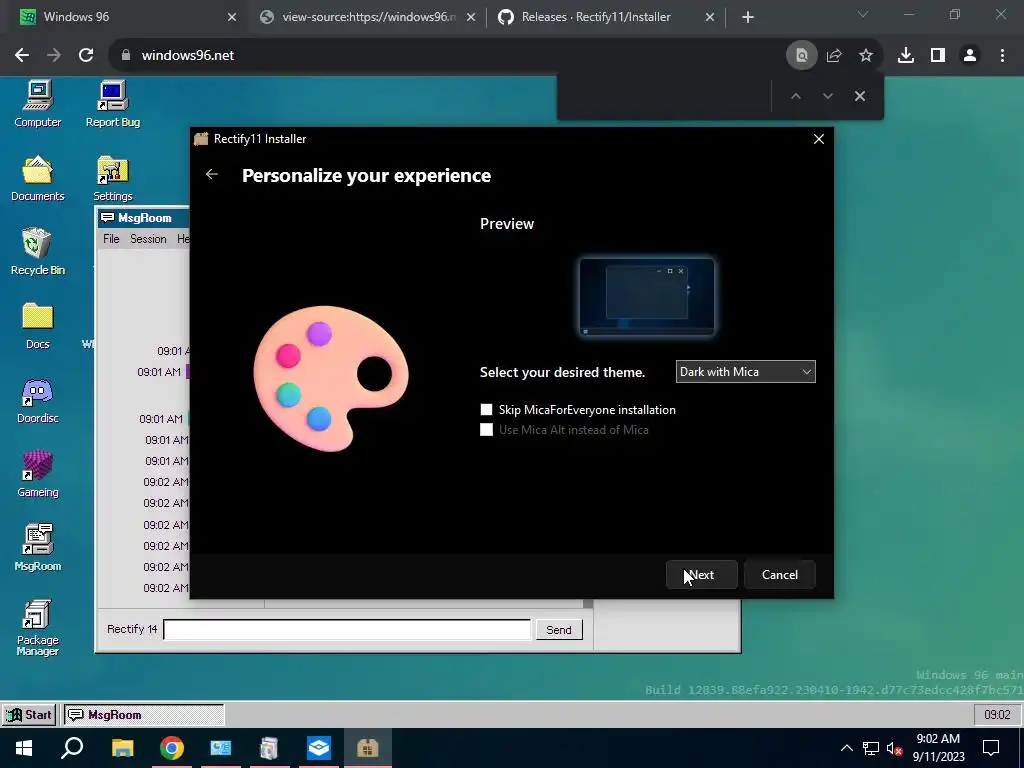Open a new browser tab
Screen dimensions: 1024x768
[x=748, y=18]
